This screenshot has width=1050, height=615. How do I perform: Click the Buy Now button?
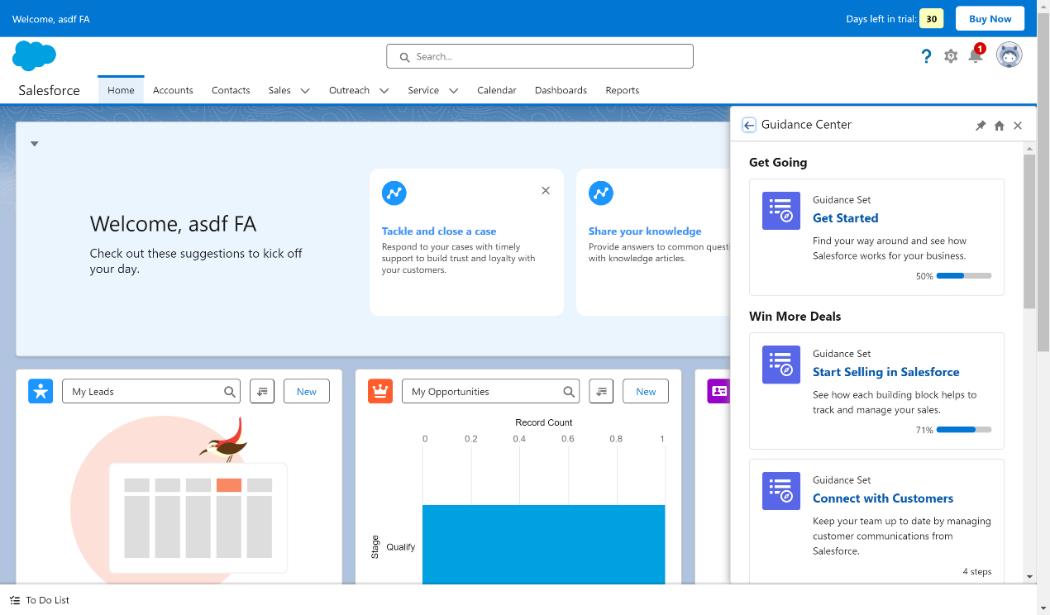point(989,19)
